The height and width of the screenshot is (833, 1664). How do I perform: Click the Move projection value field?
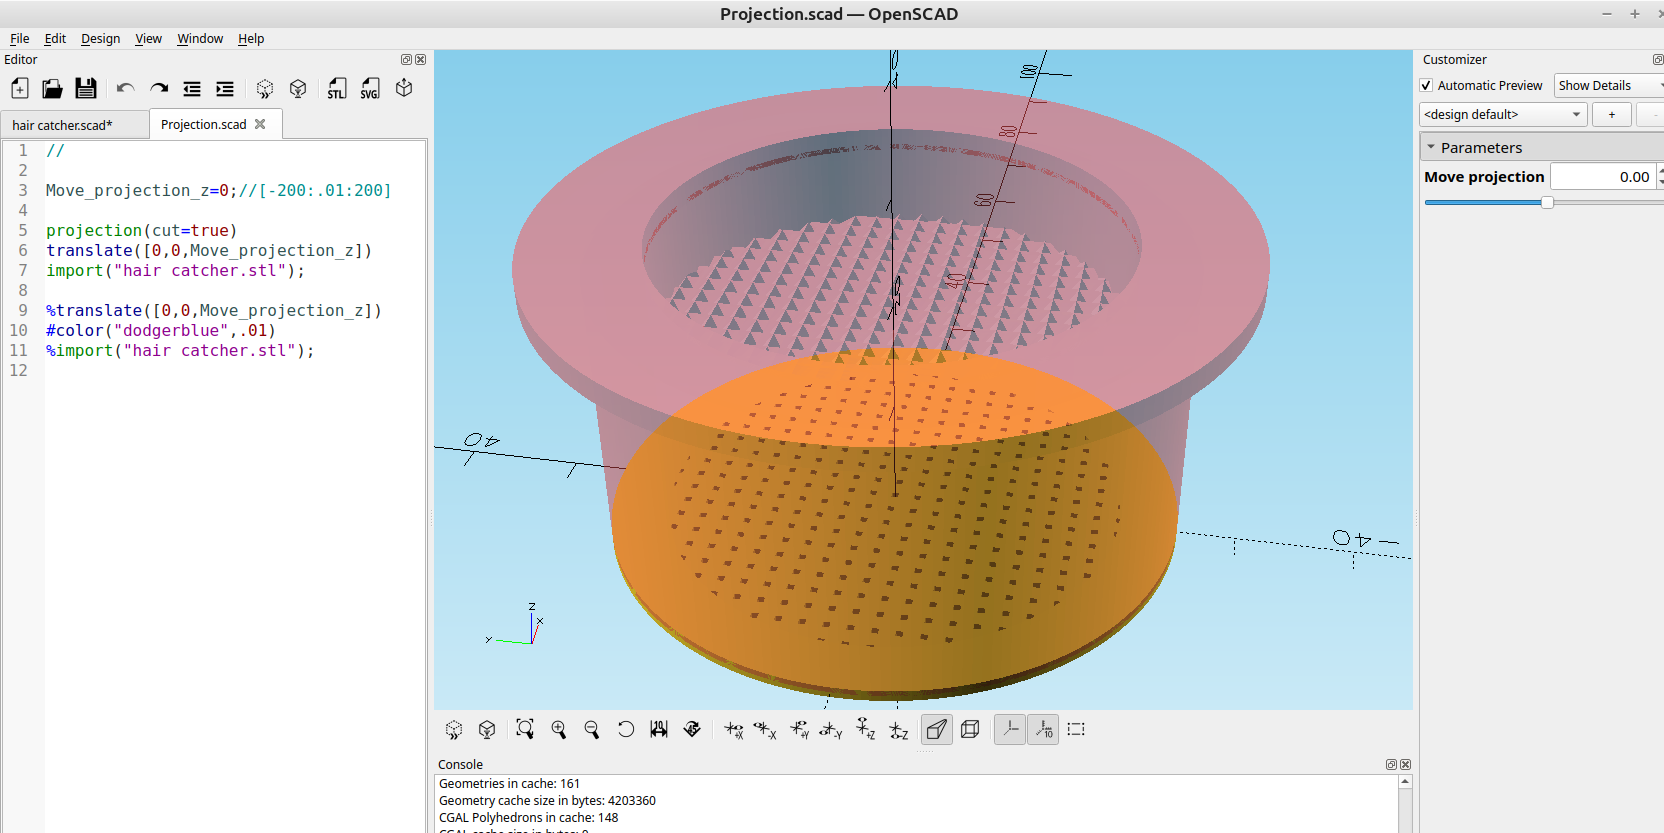tap(1603, 177)
